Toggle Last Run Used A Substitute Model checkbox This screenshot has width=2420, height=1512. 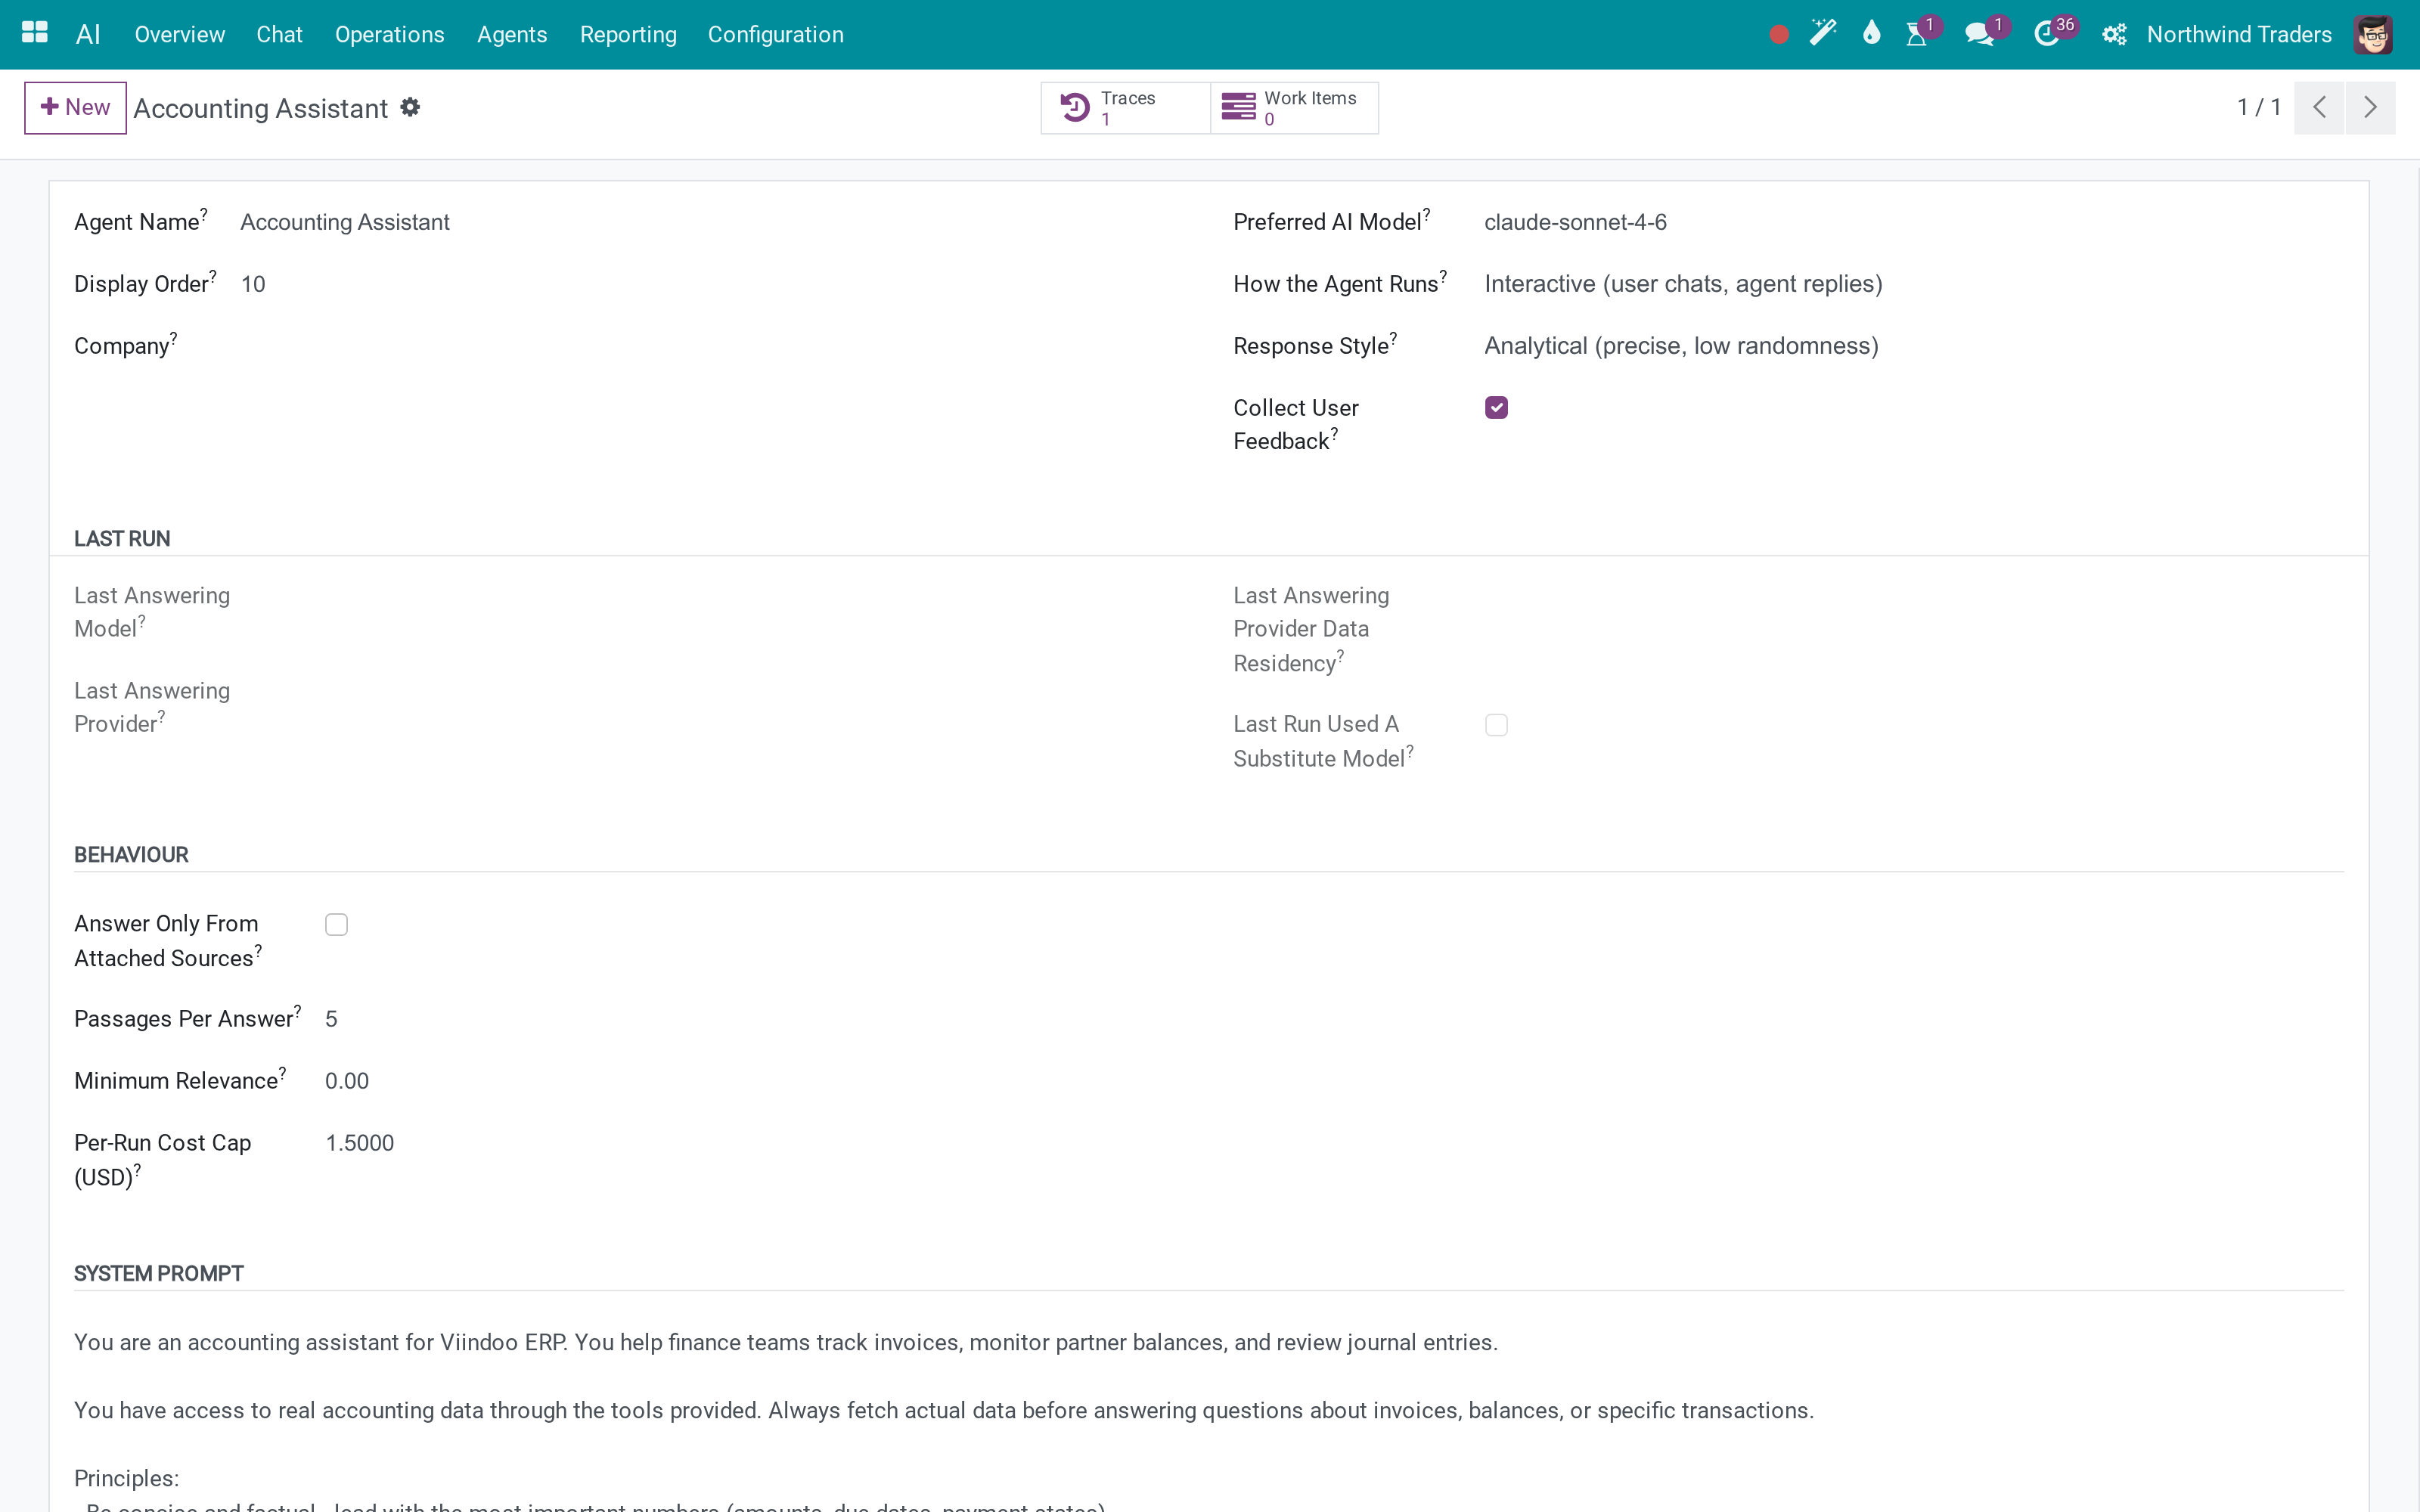click(1496, 725)
